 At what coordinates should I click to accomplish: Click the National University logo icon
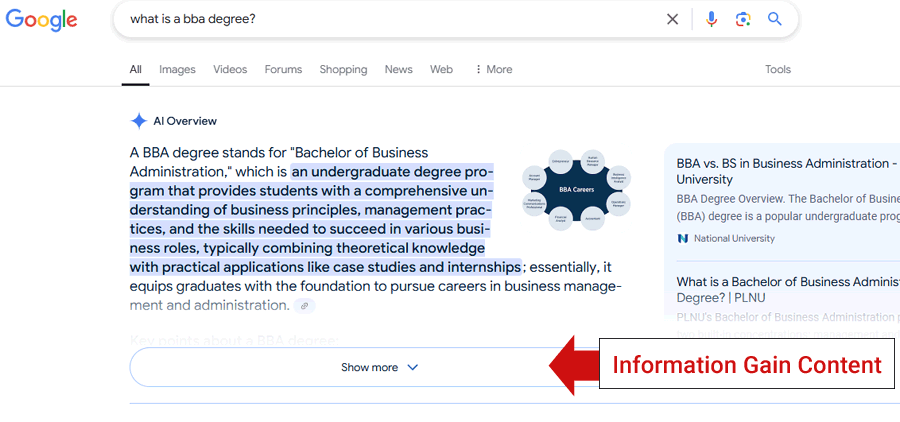[x=683, y=238]
